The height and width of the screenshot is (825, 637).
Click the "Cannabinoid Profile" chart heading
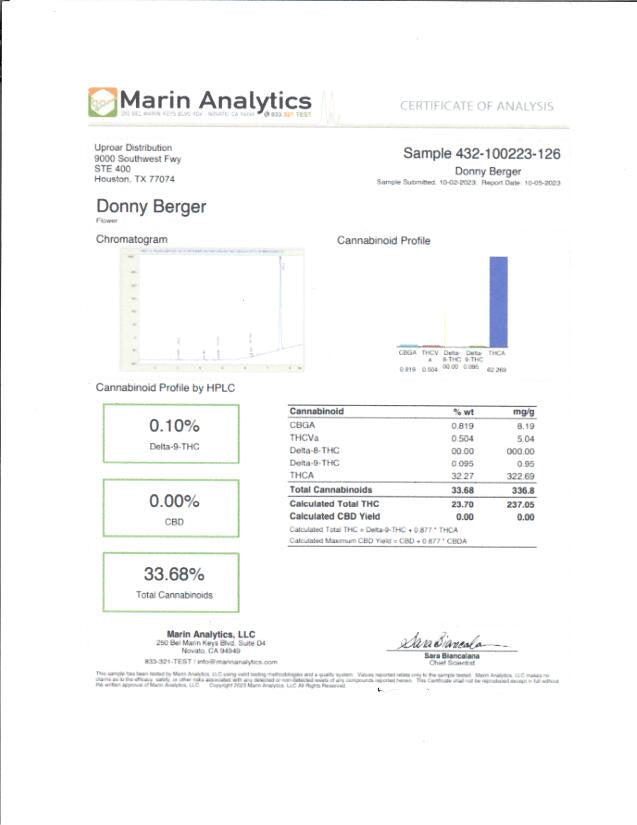(383, 240)
